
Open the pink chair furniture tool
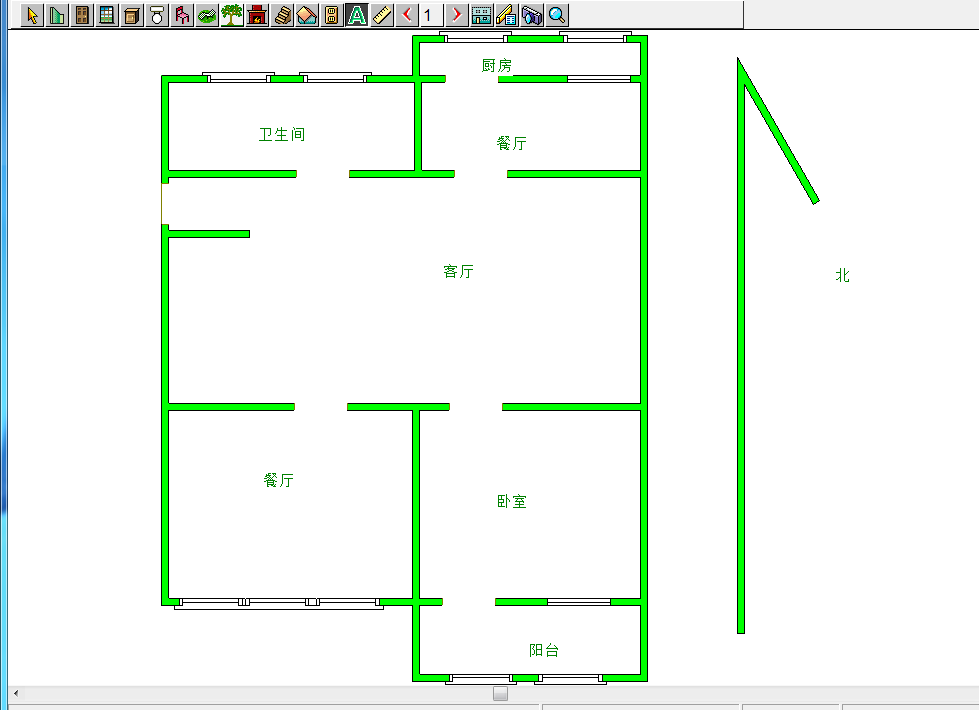pyautogui.click(x=182, y=15)
